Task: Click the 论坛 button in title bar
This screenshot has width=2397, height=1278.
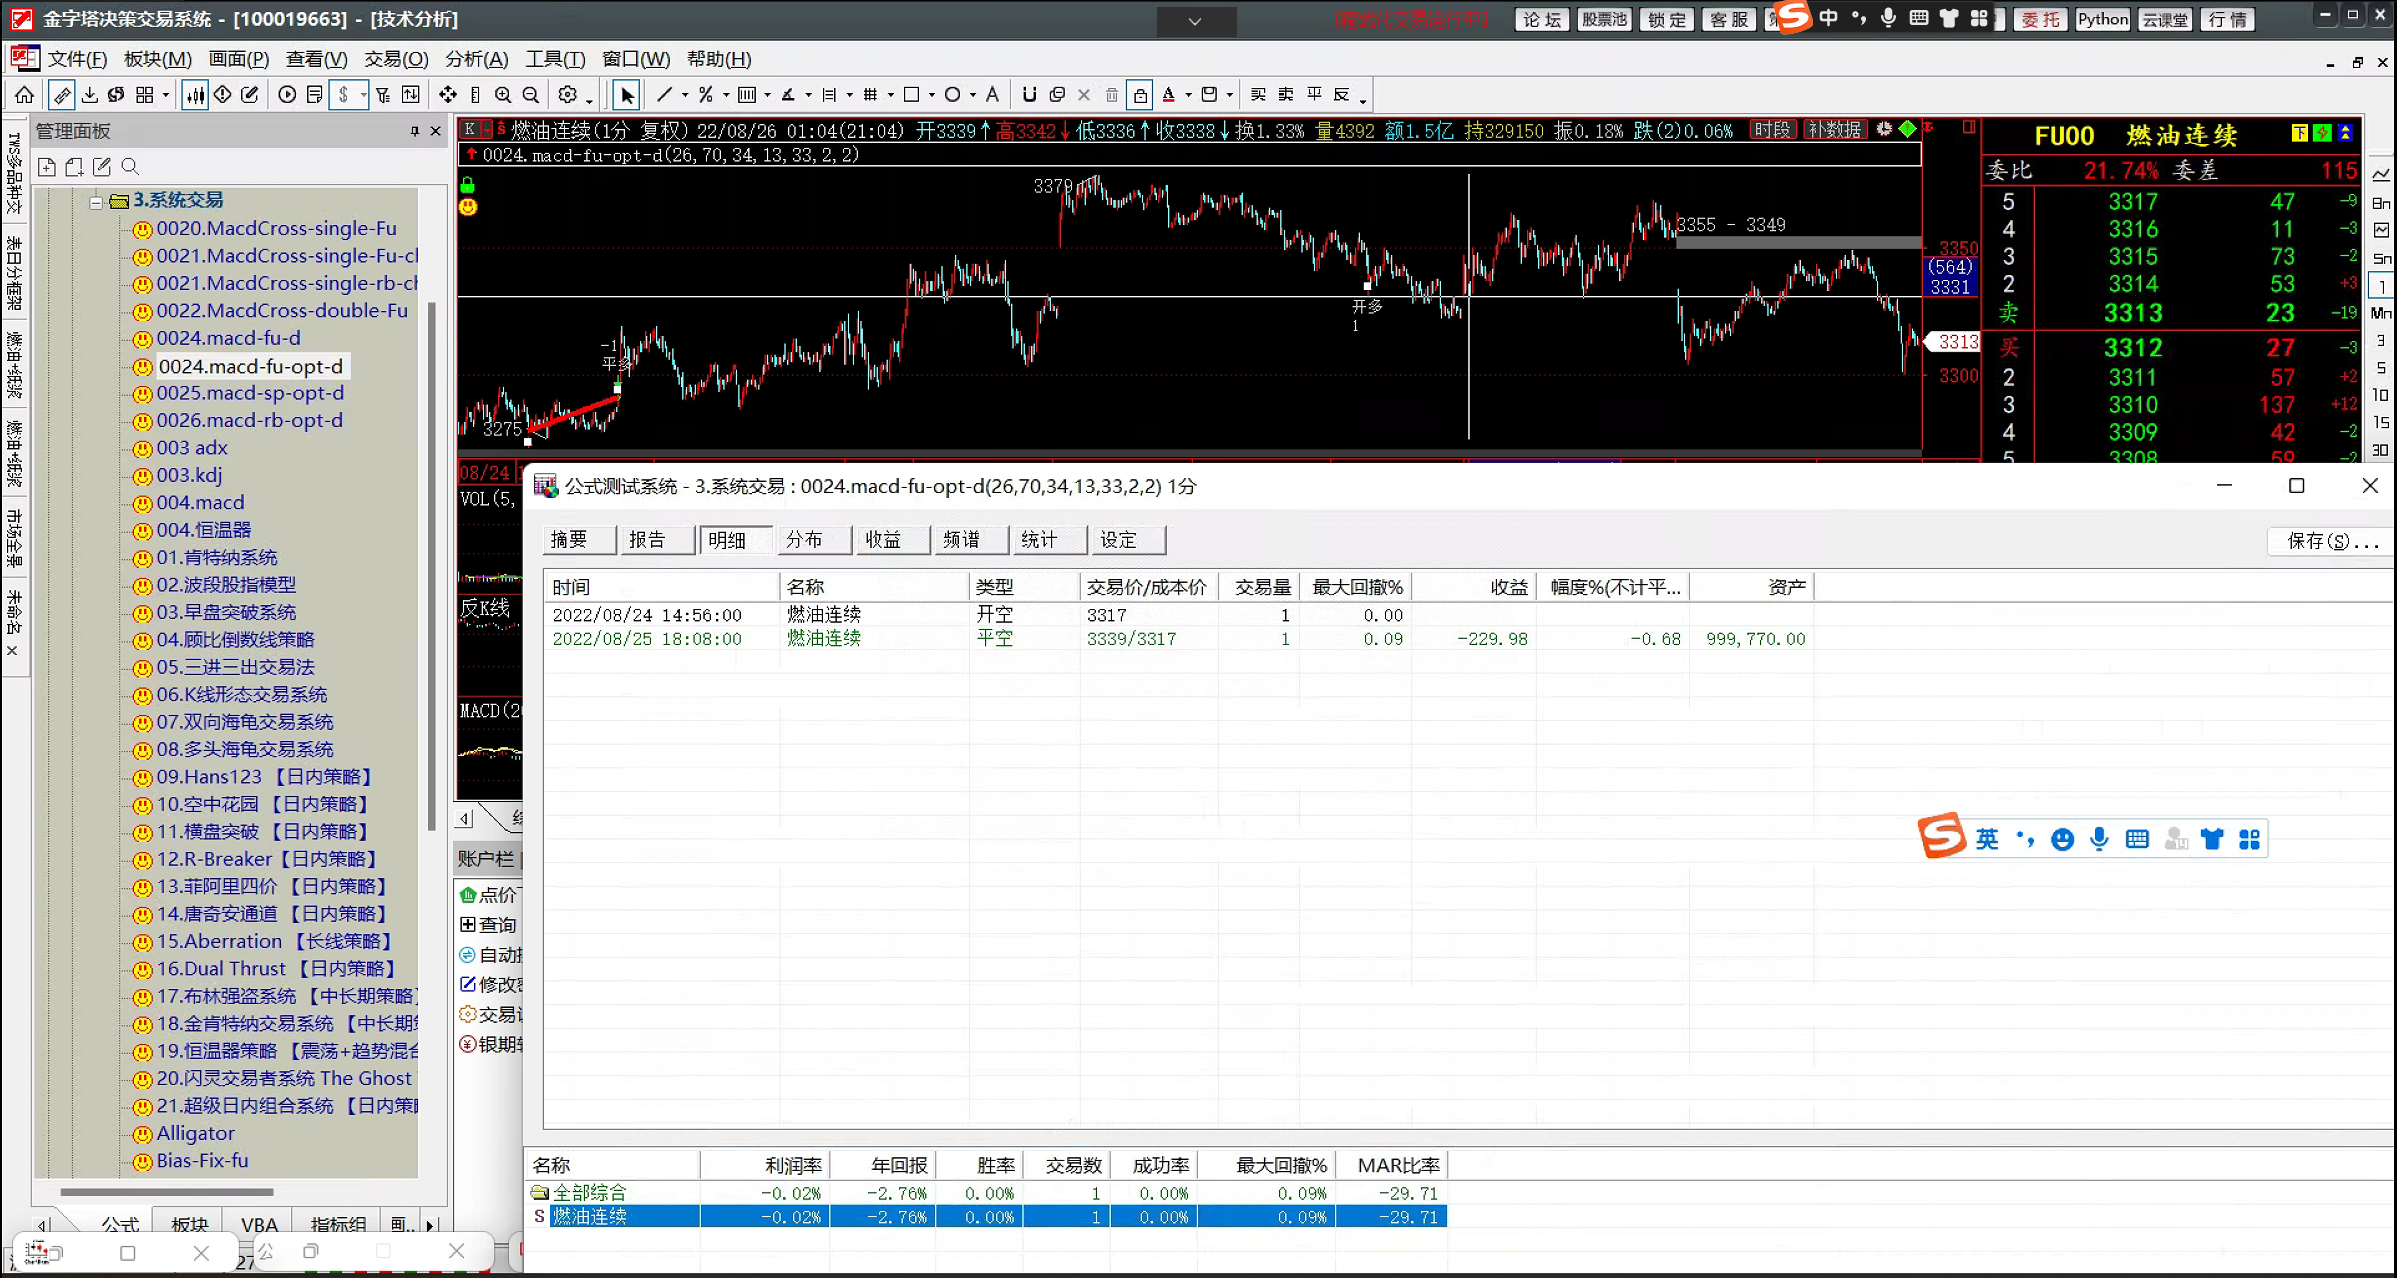Action: coord(1541,19)
